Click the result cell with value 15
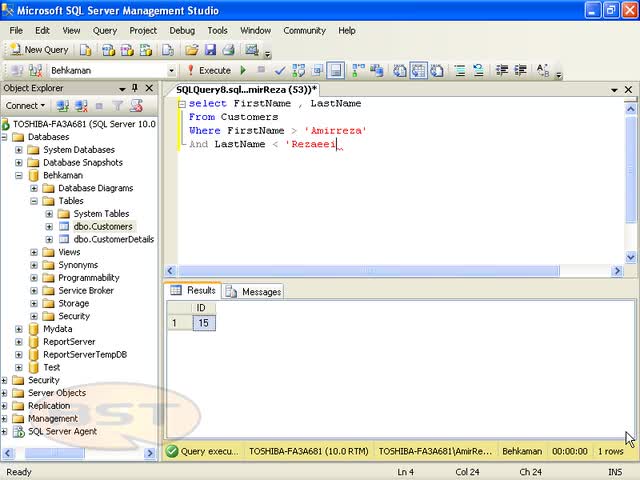 204,323
